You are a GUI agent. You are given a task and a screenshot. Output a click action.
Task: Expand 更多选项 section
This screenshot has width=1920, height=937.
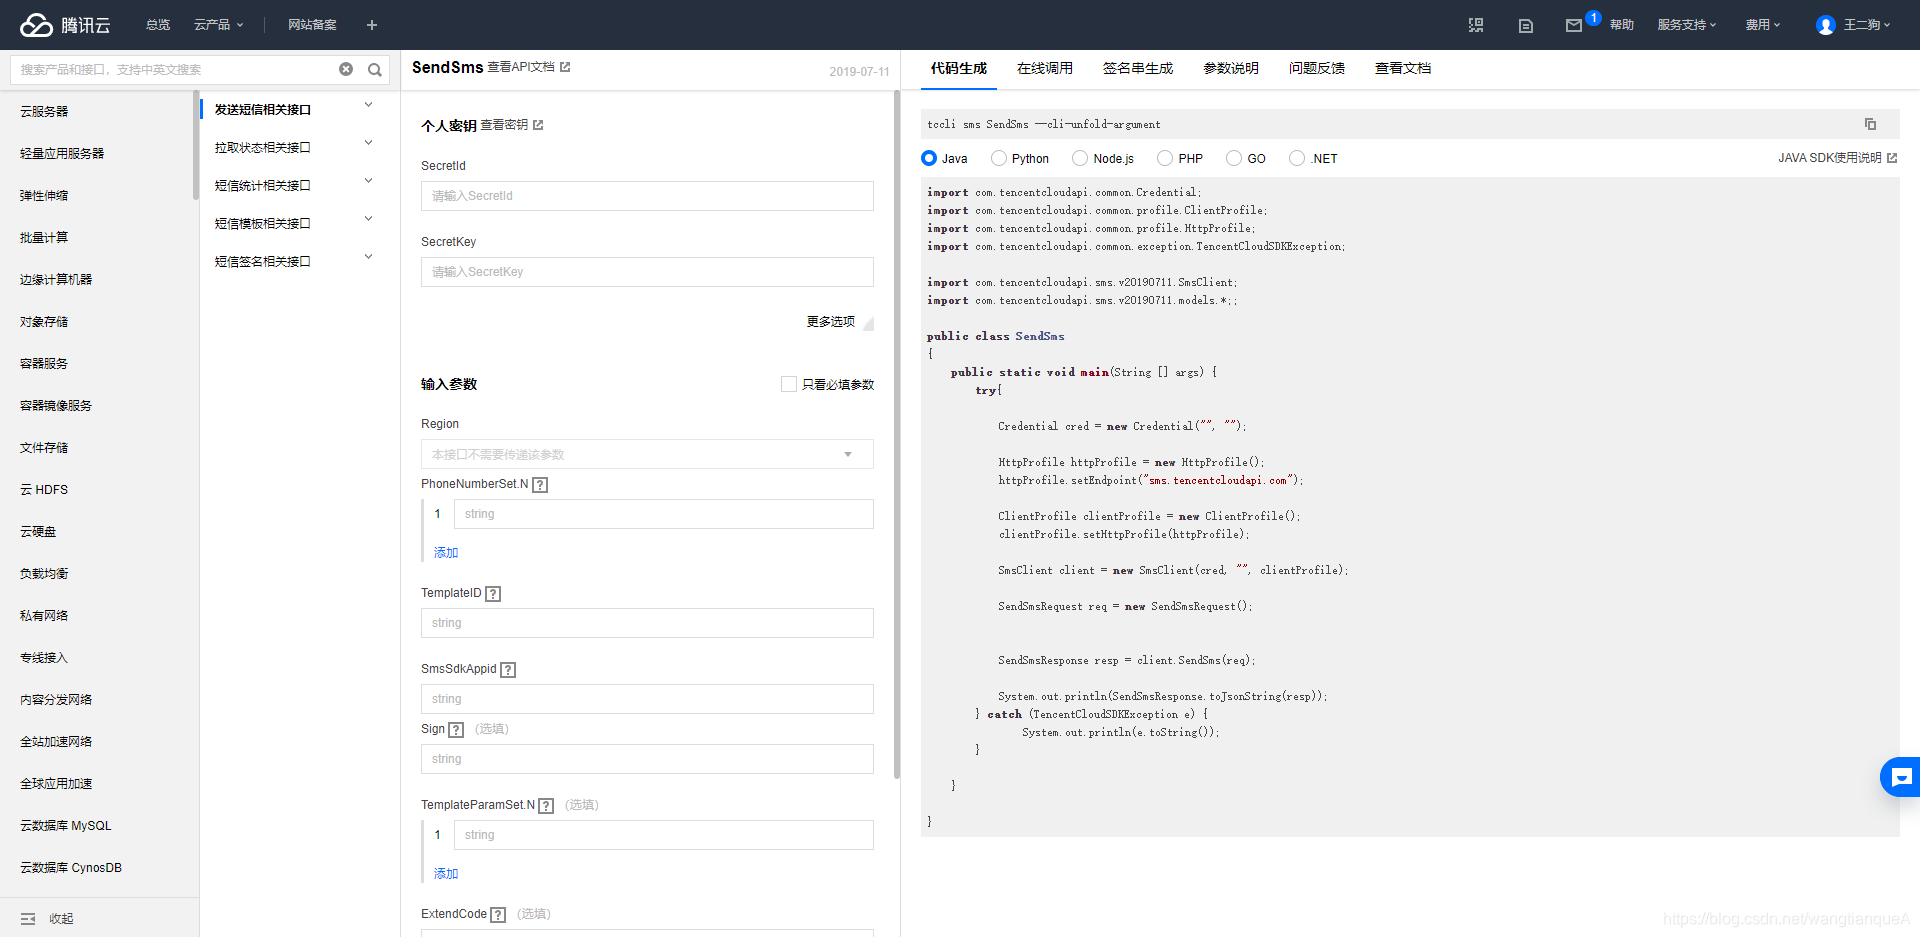click(839, 321)
